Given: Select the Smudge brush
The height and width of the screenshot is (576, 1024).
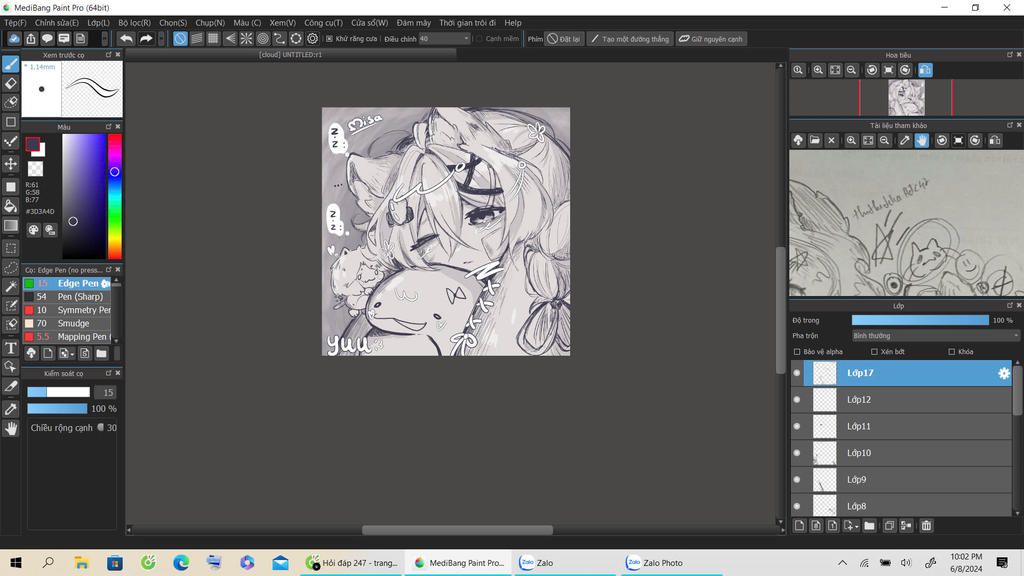Looking at the screenshot, I should [67, 323].
